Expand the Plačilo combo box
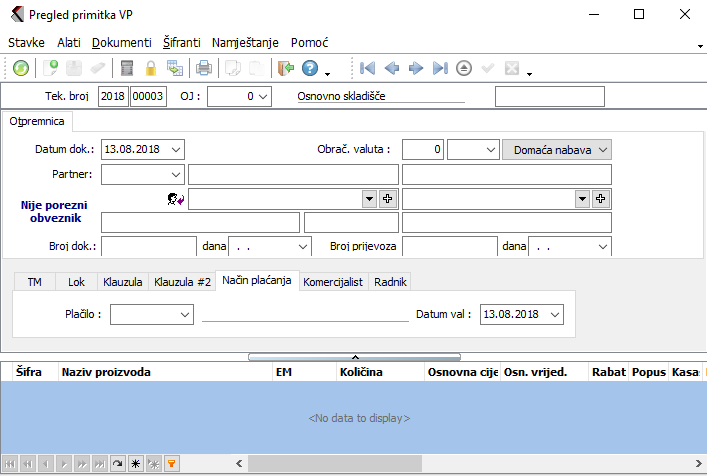Screen dimensions: 707x476 pyautogui.click(x=185, y=314)
